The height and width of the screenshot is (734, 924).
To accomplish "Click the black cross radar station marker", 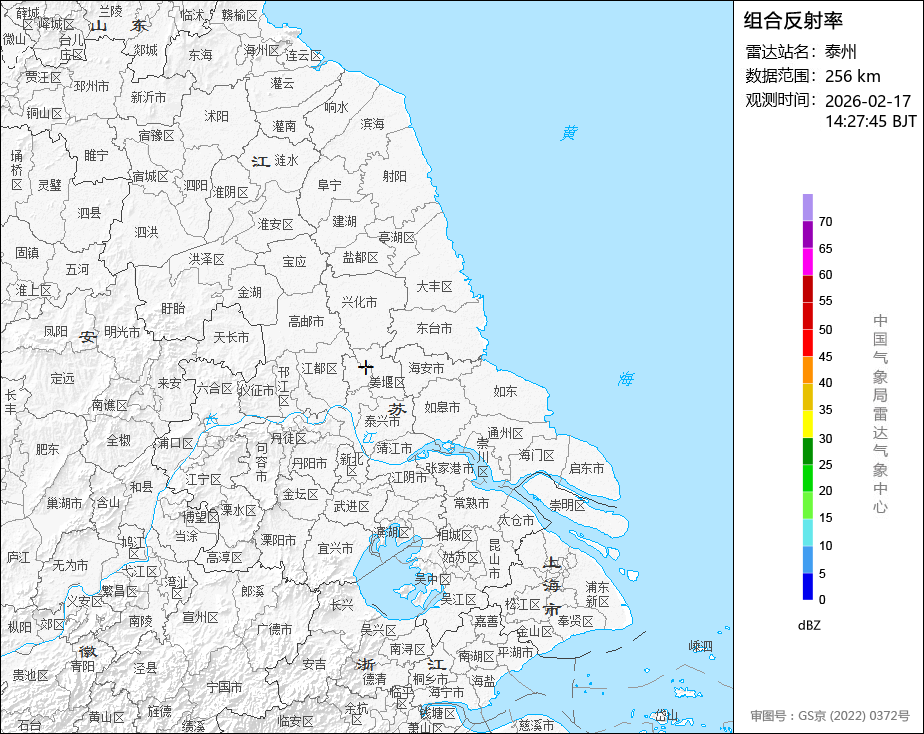I will [x=366, y=368].
